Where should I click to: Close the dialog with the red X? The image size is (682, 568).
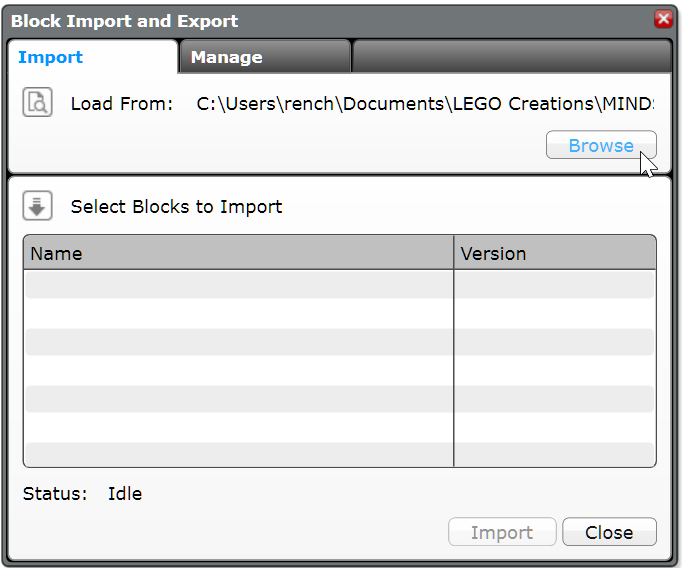click(x=662, y=19)
